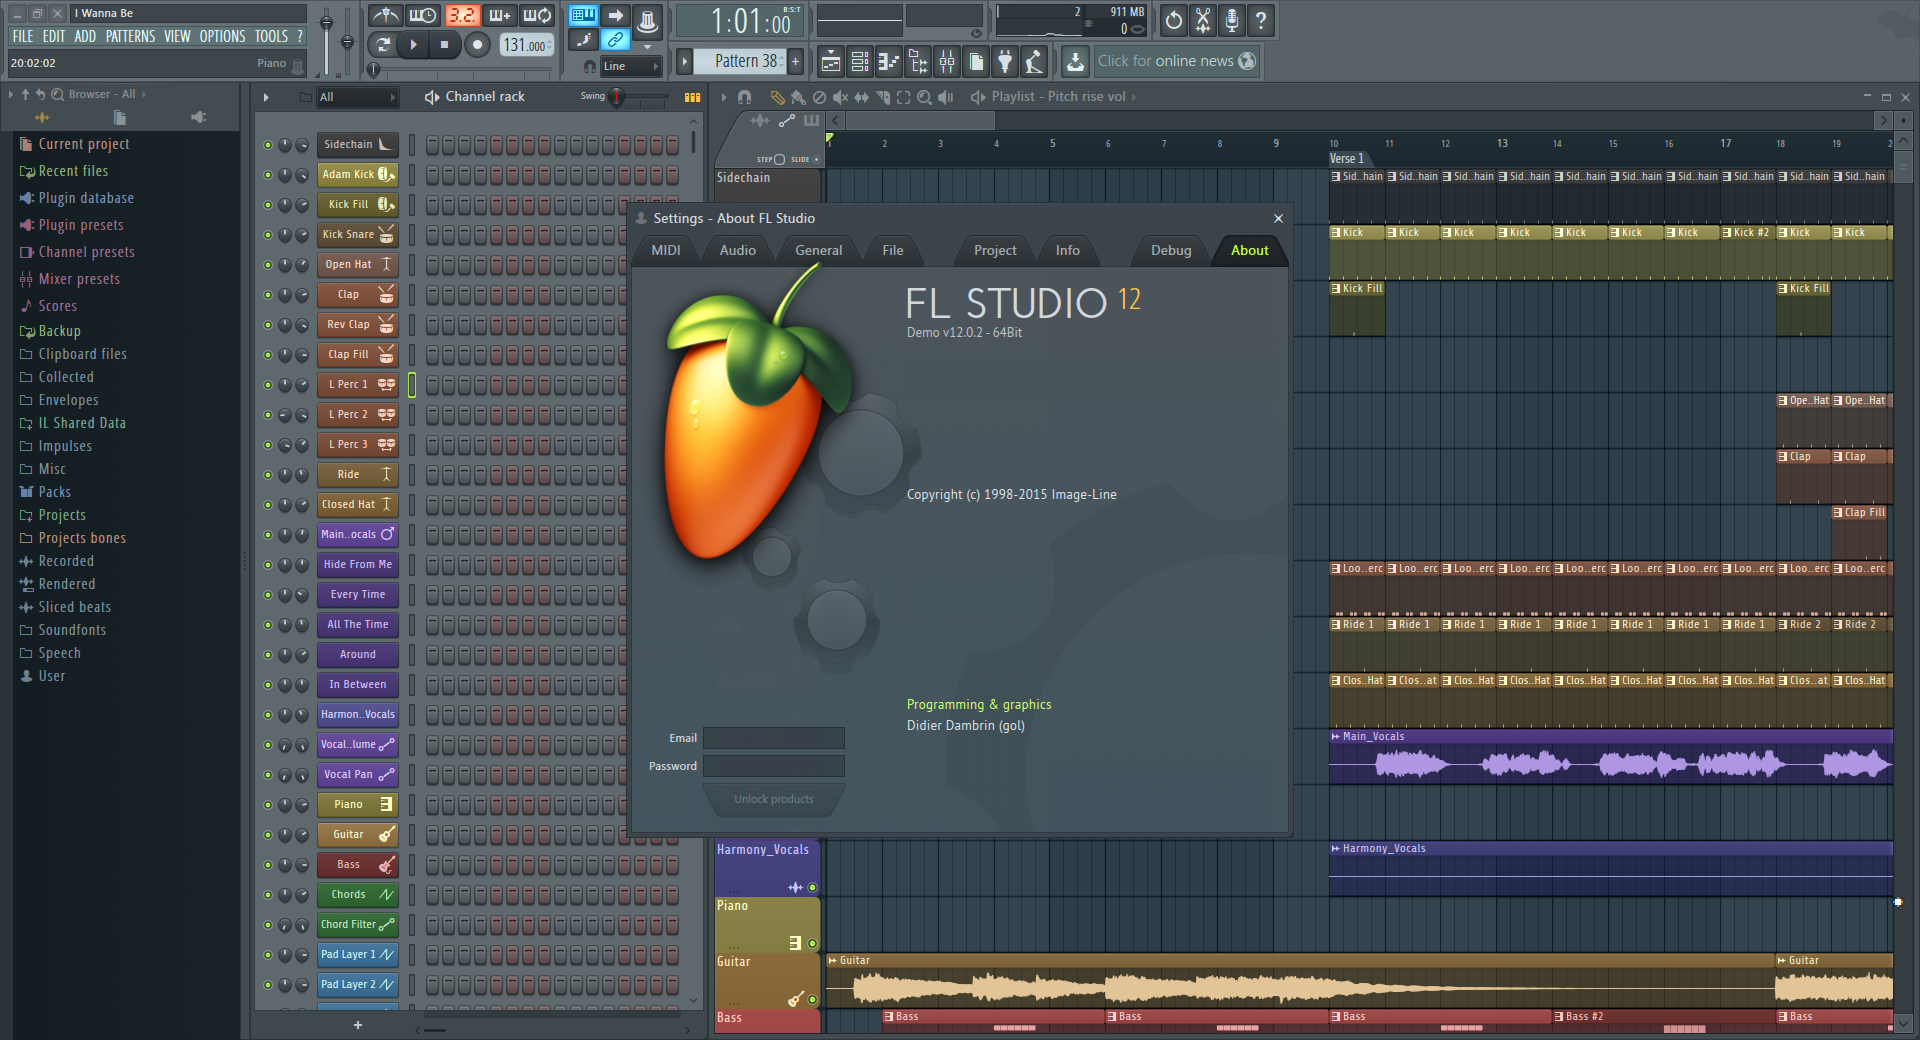This screenshot has width=1920, height=1040.
Task: Open the piano roll view icon
Action: click(x=888, y=62)
